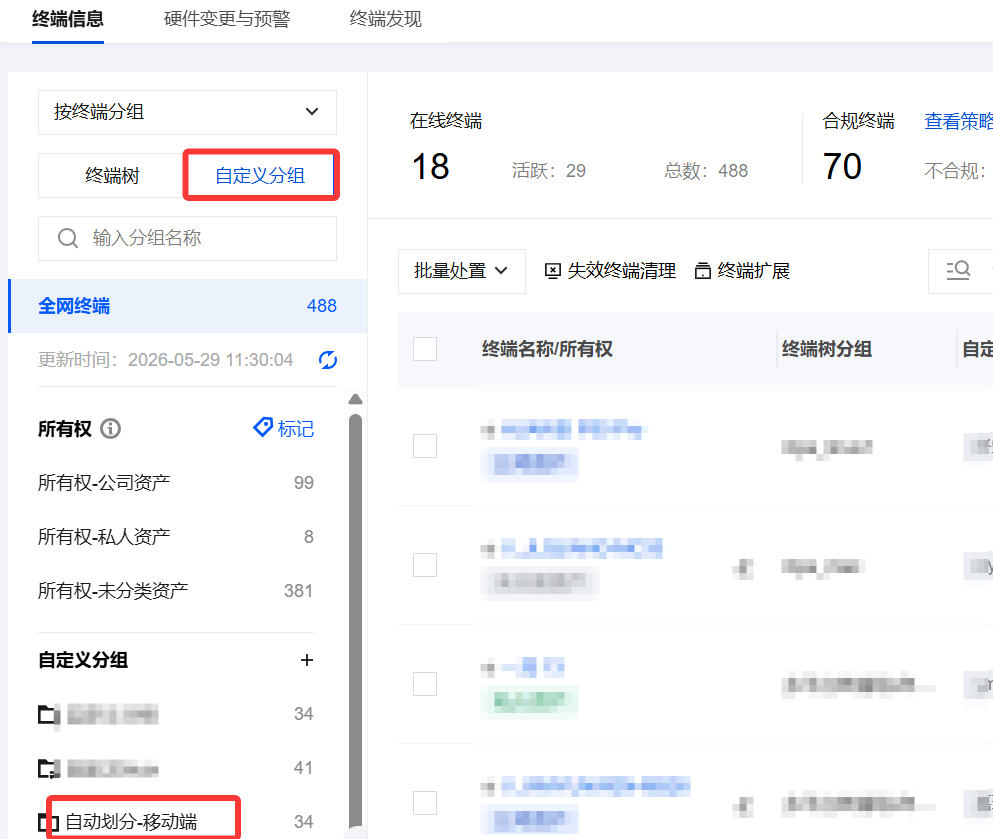Click the 标记 tag icon
Viewport: 993px width, 839px height.
(x=263, y=427)
